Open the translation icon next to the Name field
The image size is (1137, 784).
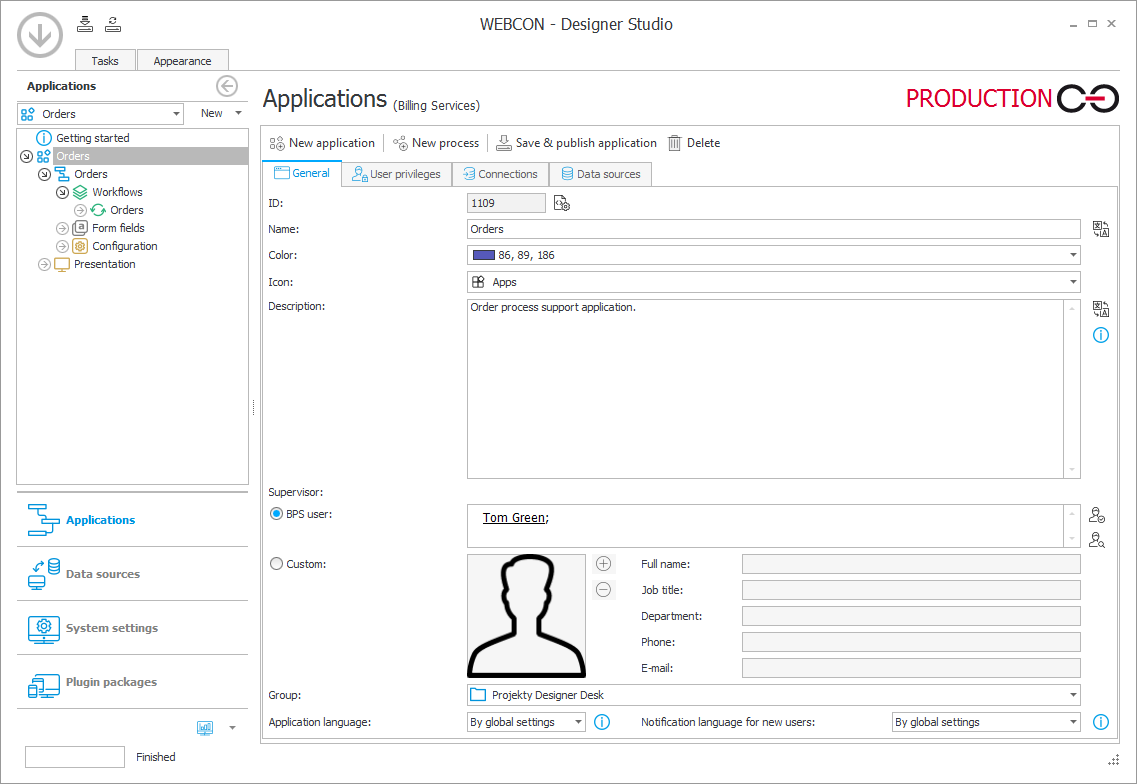pos(1101,229)
